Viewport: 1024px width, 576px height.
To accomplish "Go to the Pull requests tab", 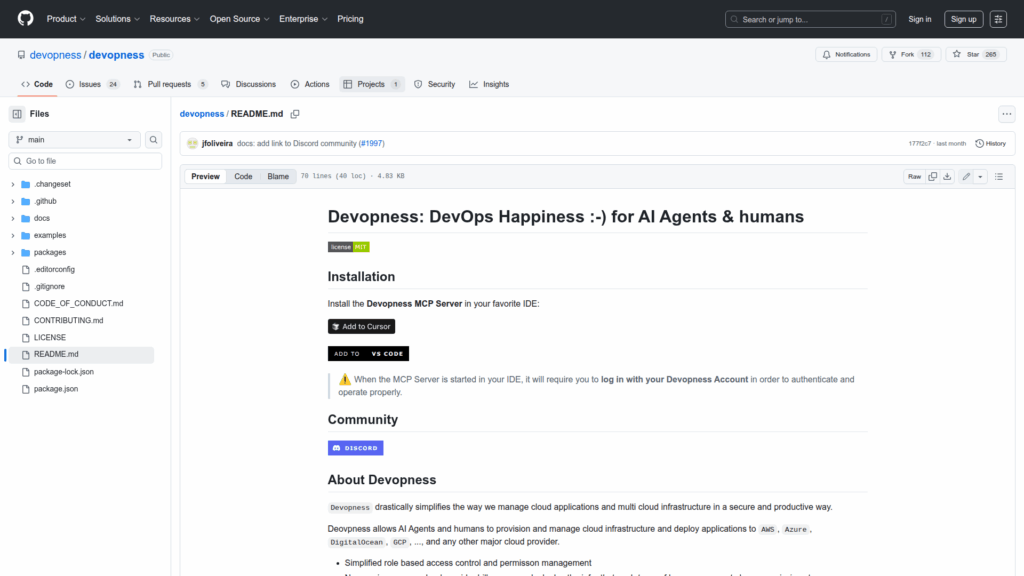I will (x=170, y=84).
